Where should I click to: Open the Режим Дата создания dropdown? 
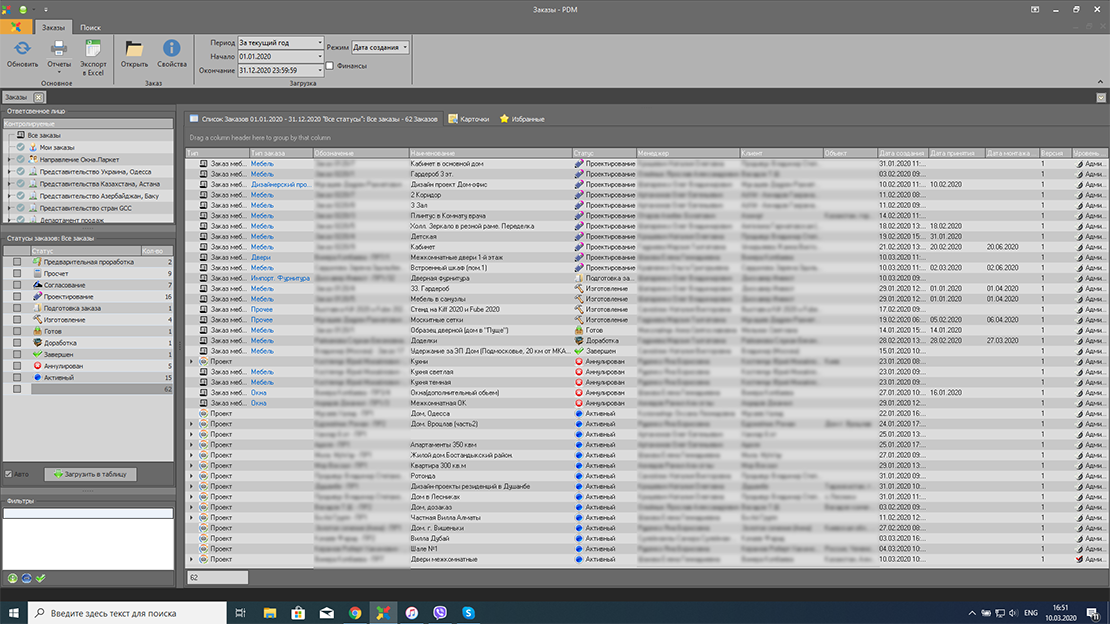click(x=405, y=47)
